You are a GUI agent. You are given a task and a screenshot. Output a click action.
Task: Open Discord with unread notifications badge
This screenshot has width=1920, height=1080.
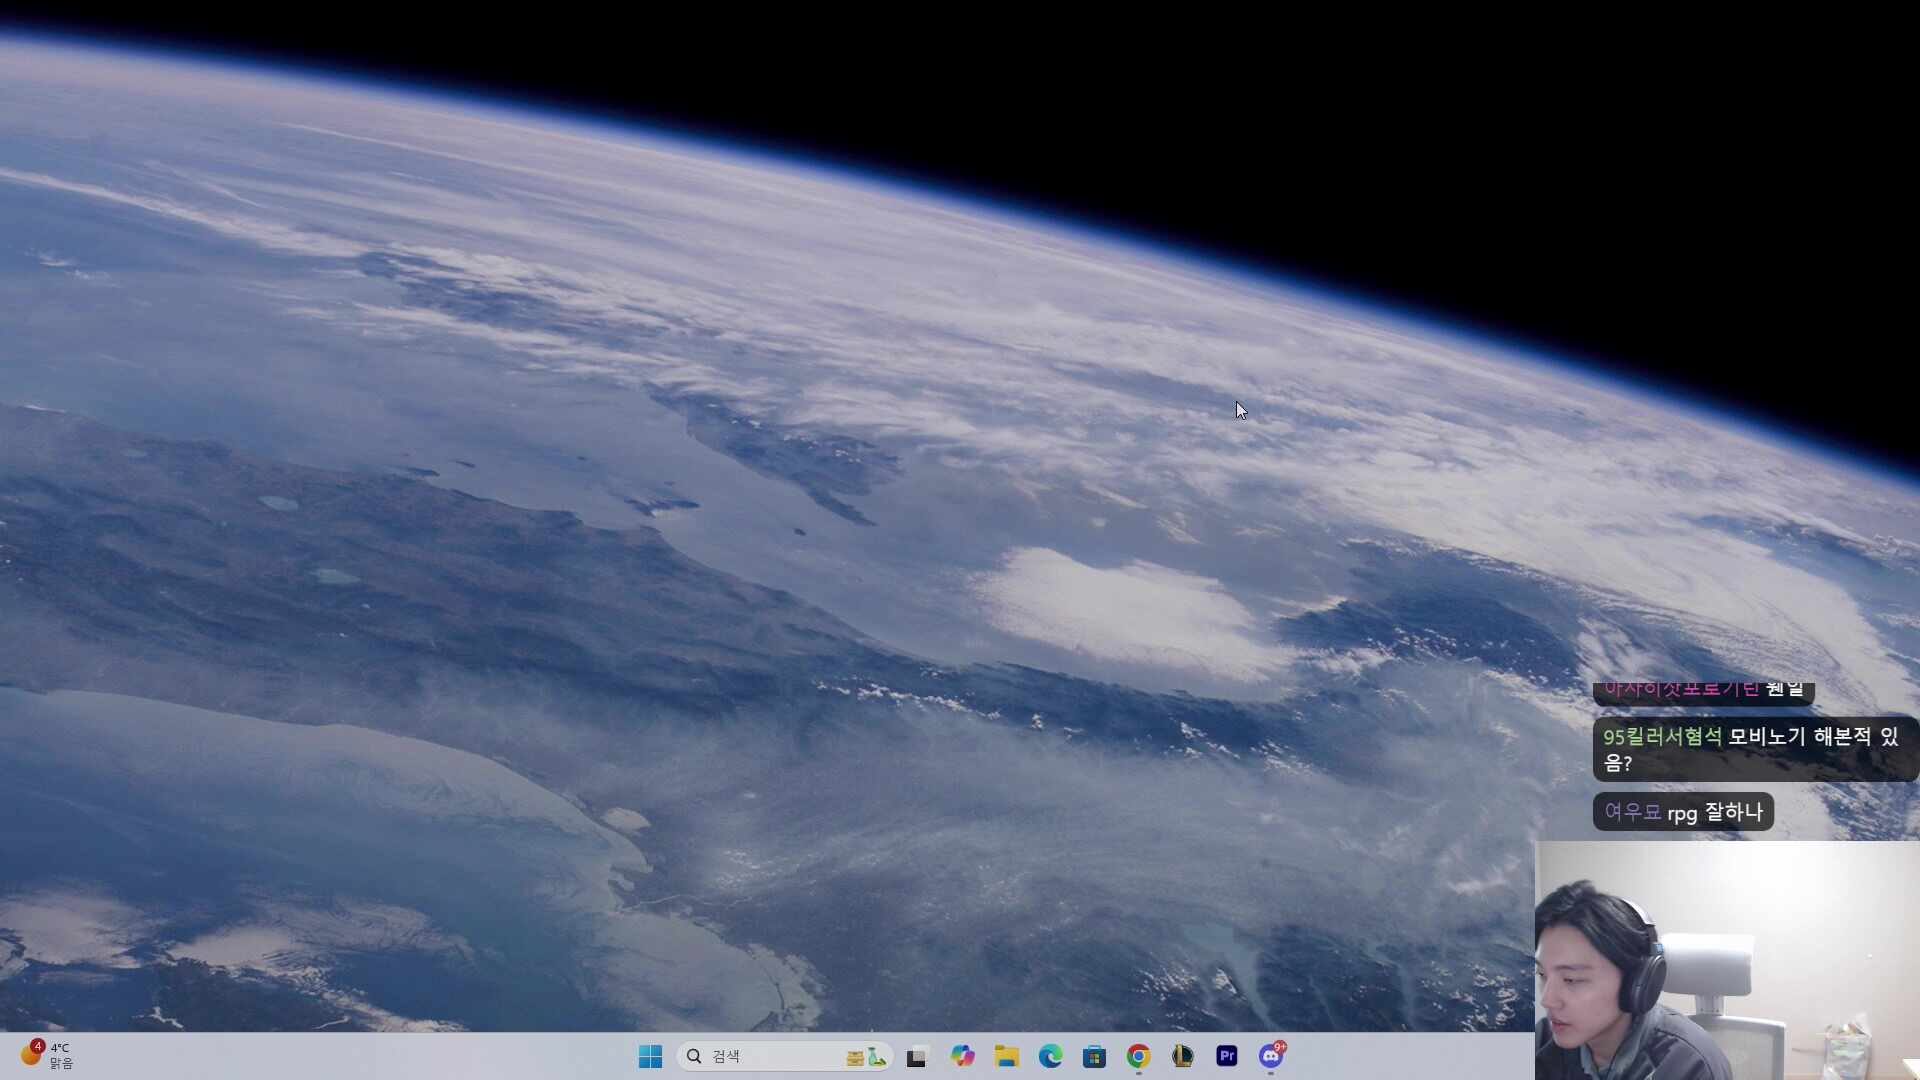click(x=1271, y=1056)
